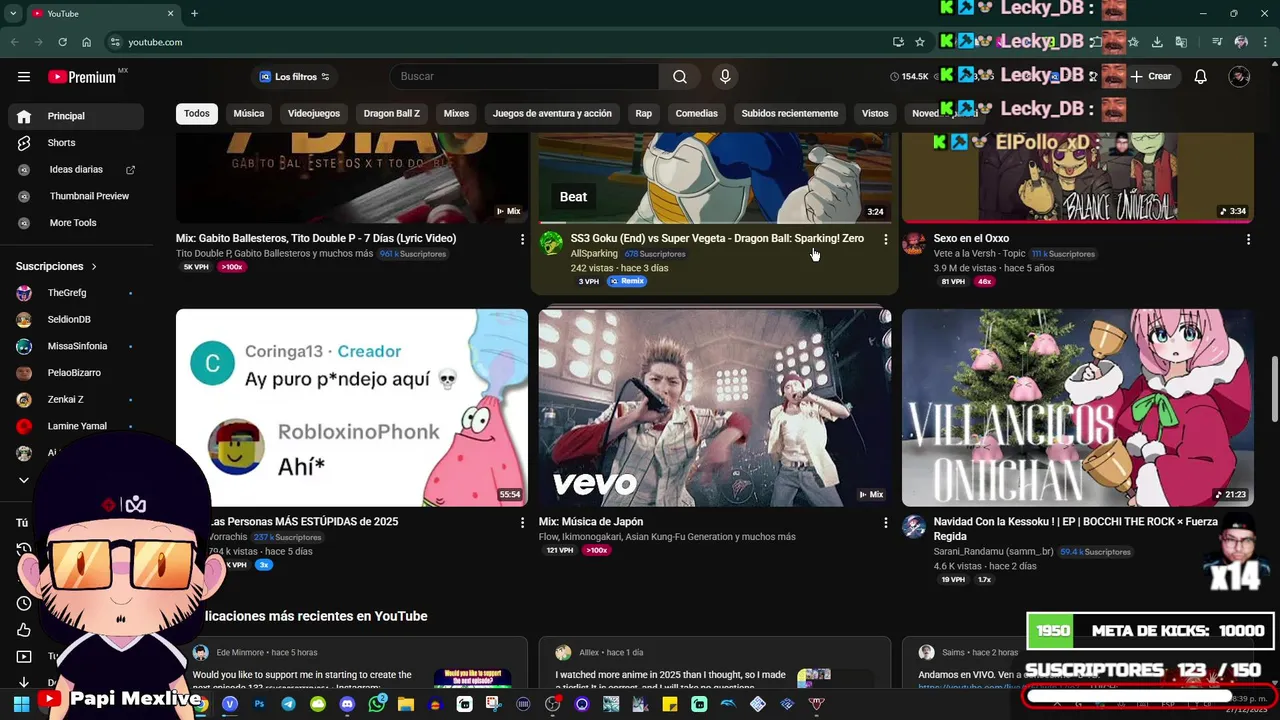Open Zenkai Z subscription channel

[x=76, y=400]
